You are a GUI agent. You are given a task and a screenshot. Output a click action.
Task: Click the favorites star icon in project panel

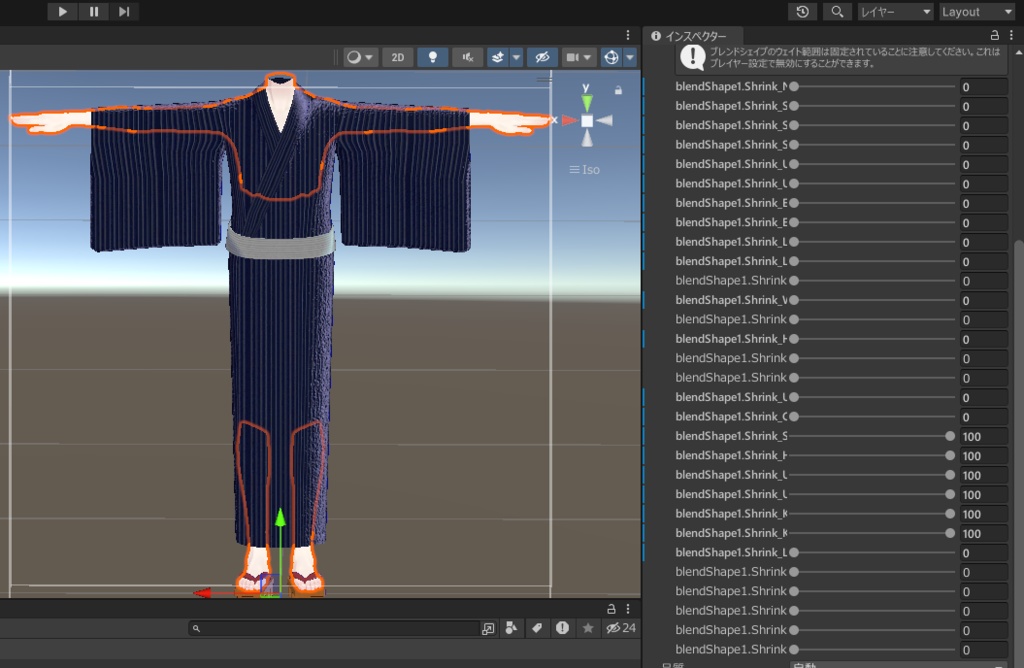(588, 628)
